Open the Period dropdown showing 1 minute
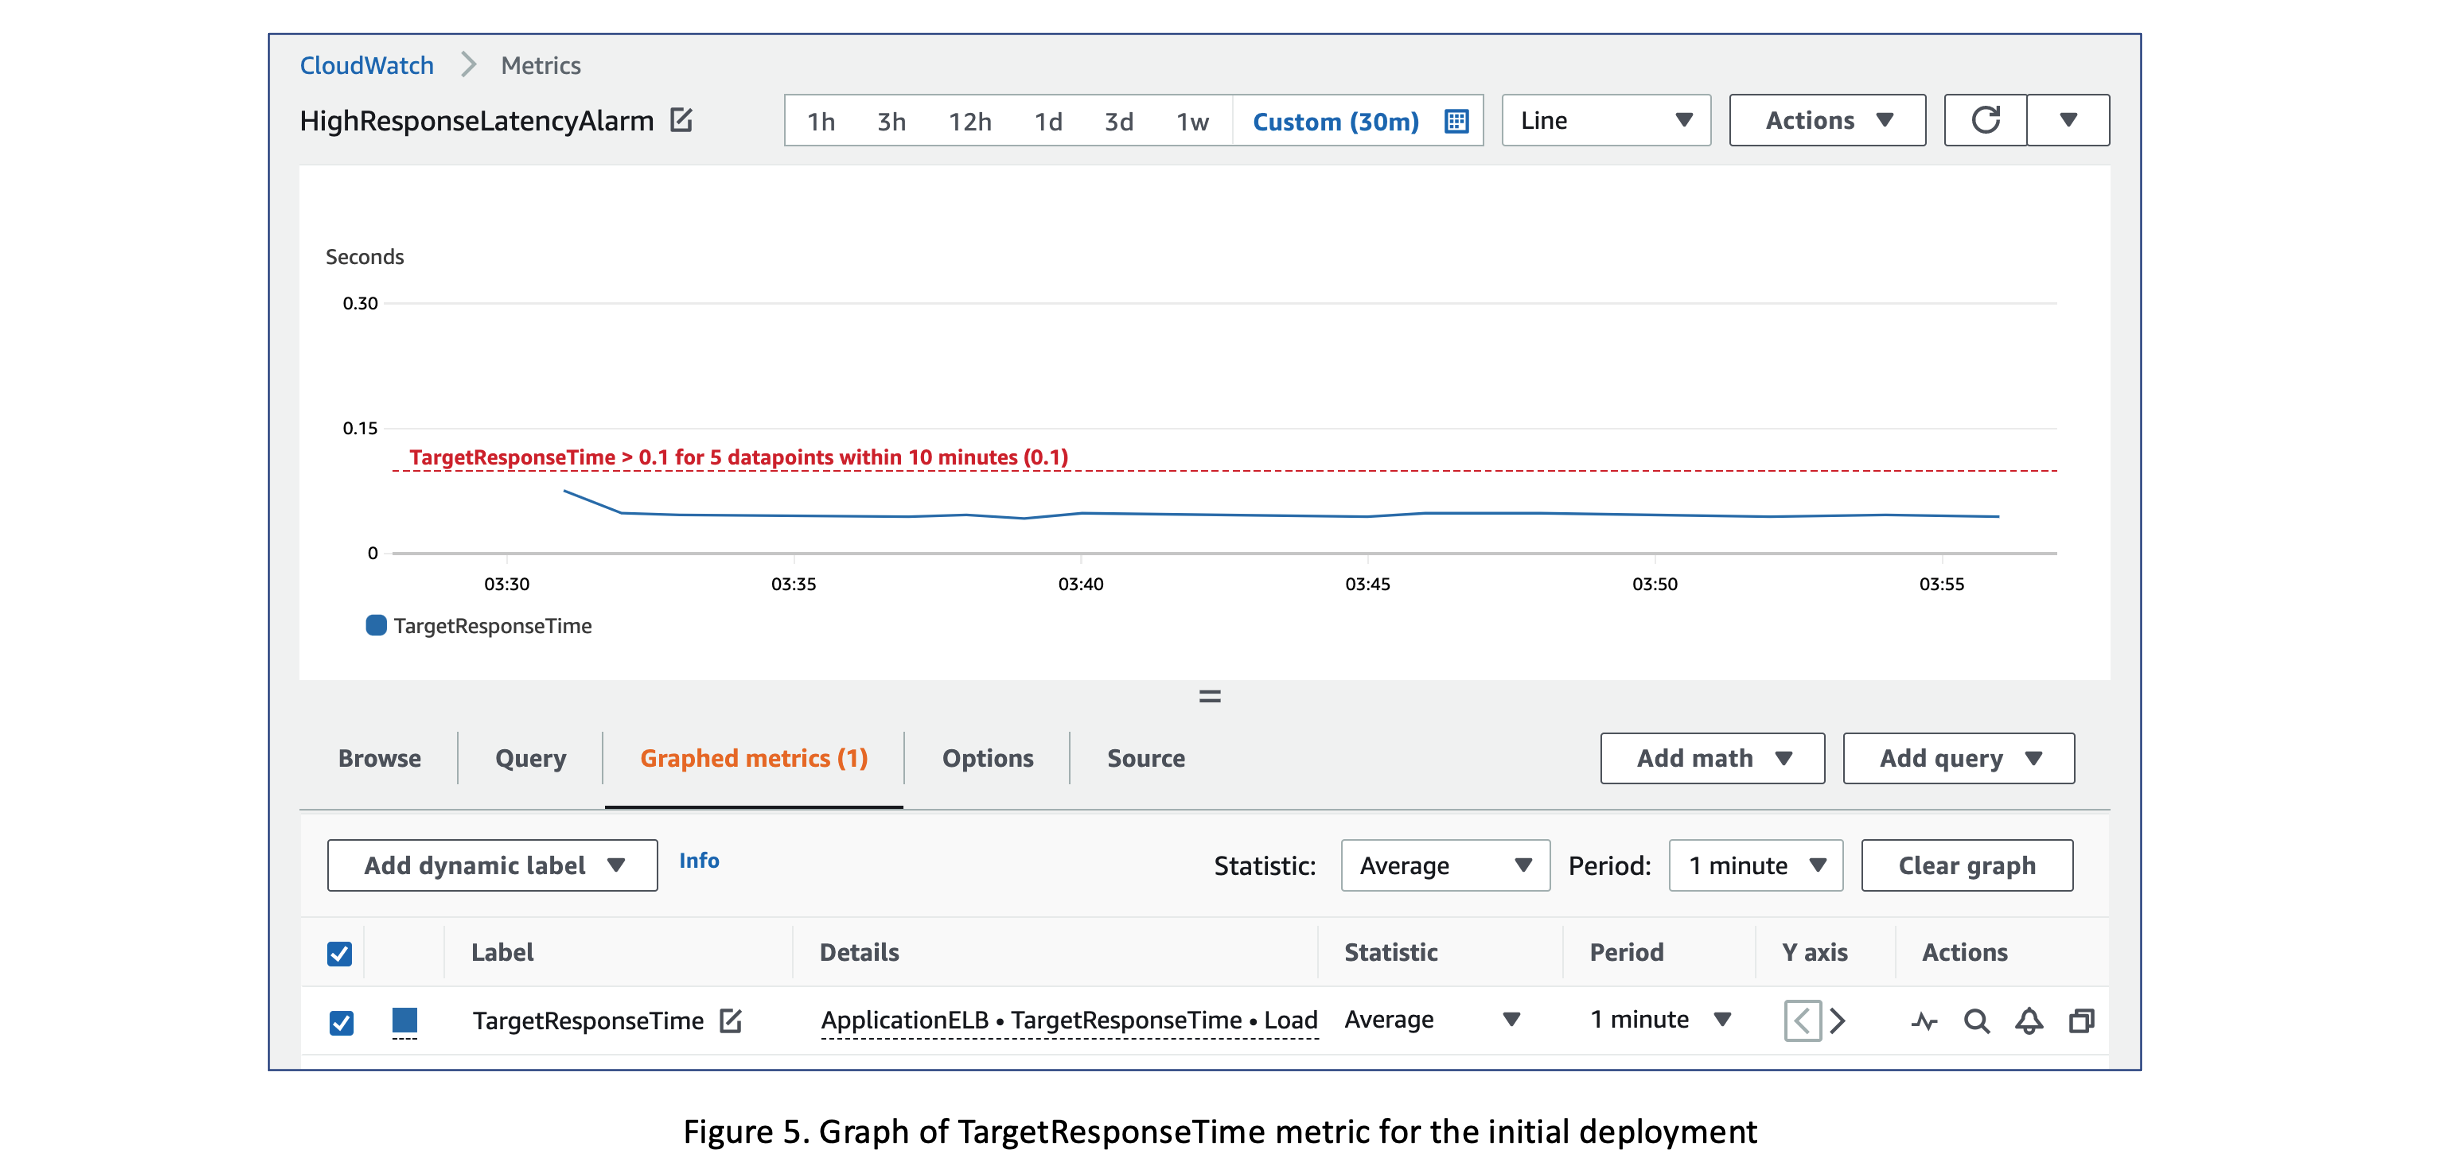2448x1168 pixels. 1755,865
